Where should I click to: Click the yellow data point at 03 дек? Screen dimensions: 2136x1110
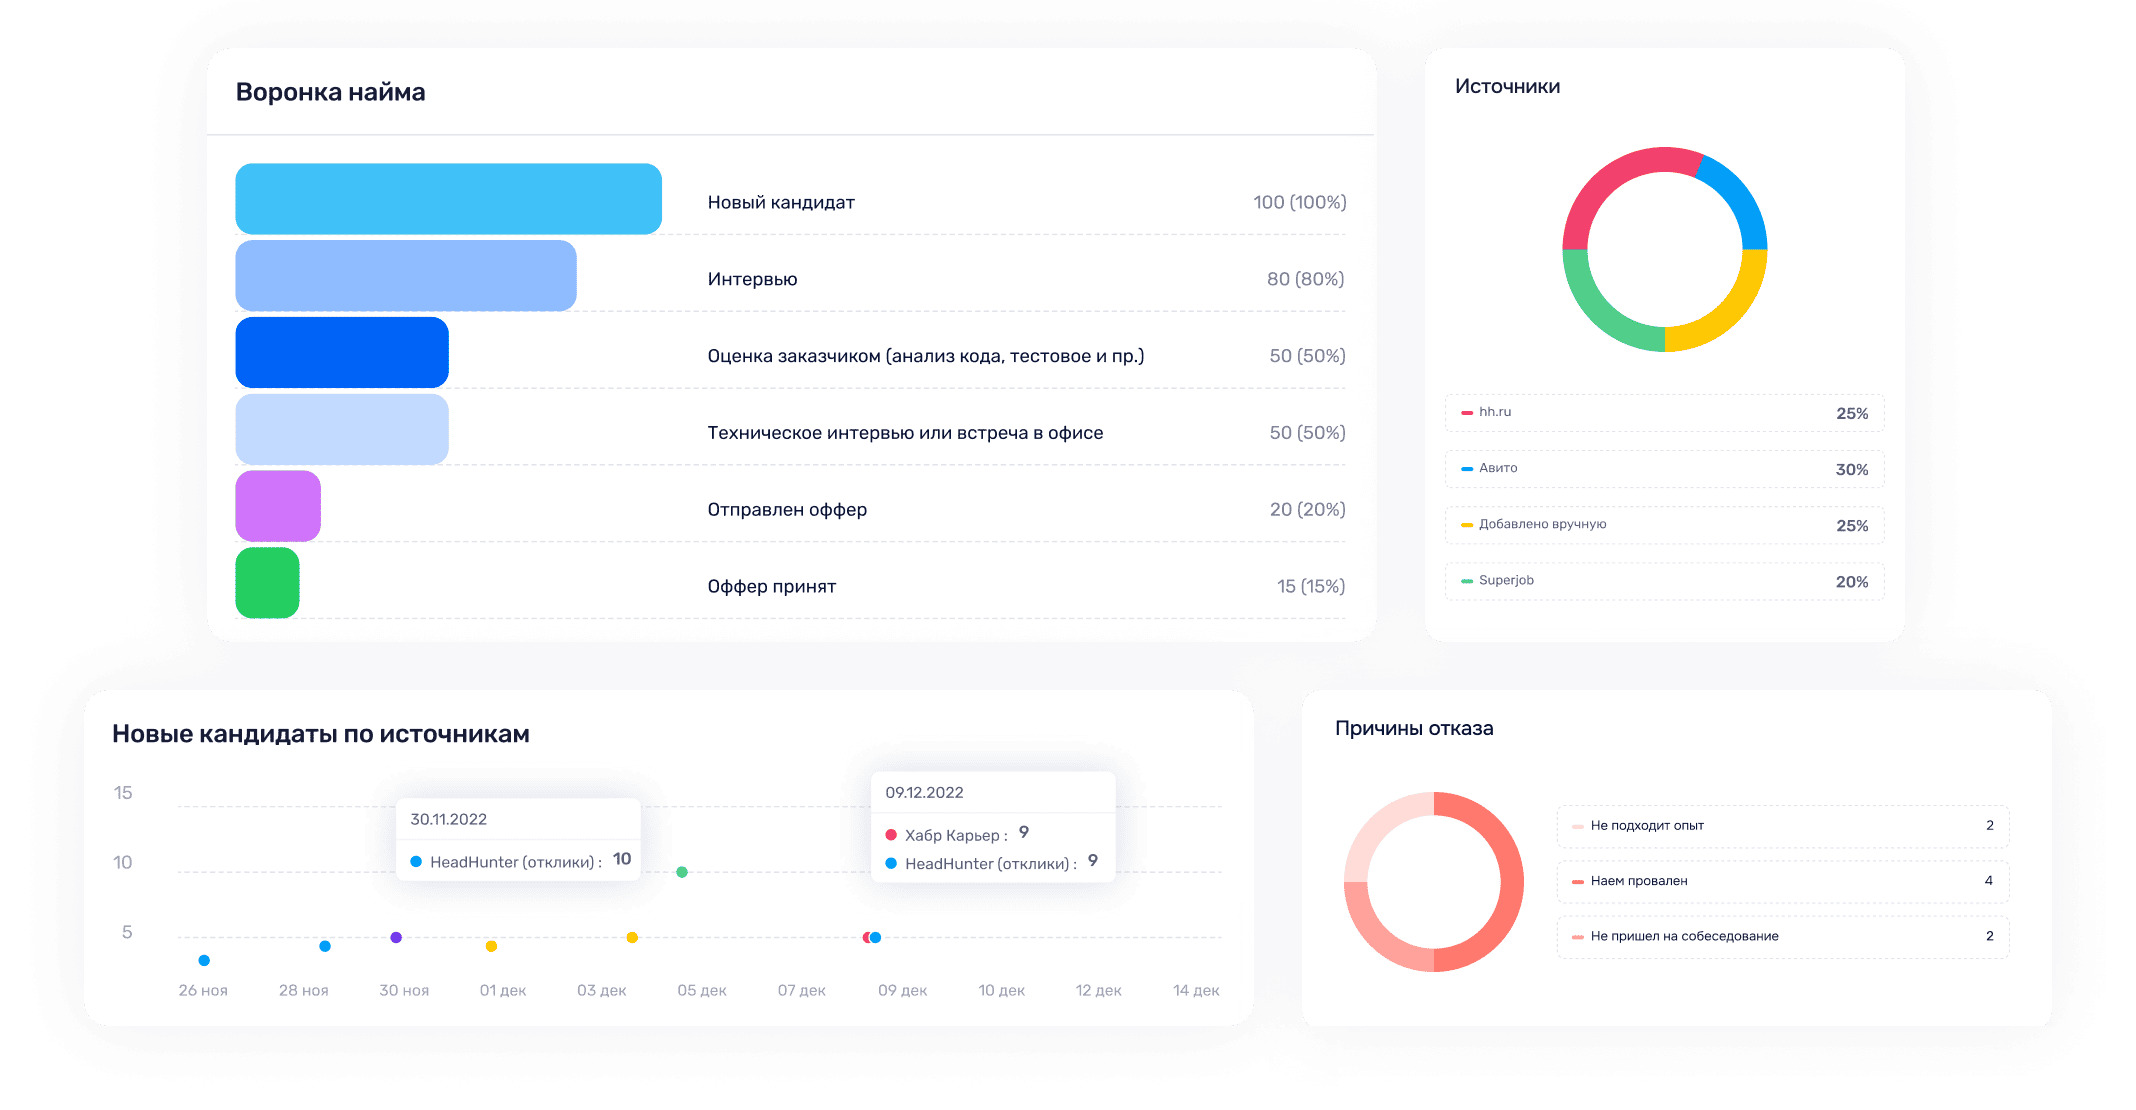pos(632,937)
